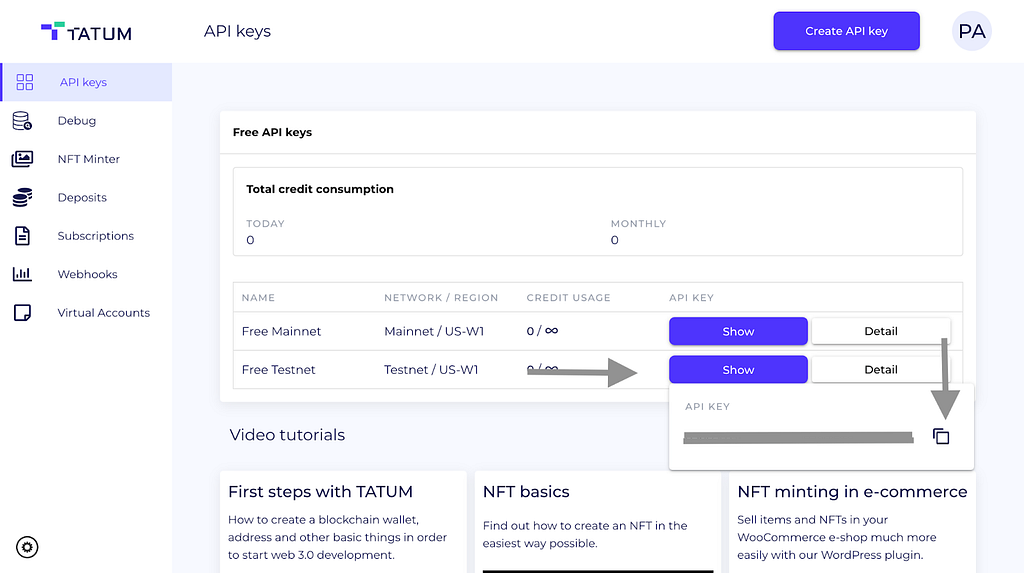The width and height of the screenshot is (1024, 573).
Task: Open the NFT basics tutorial card
Action: 598,521
